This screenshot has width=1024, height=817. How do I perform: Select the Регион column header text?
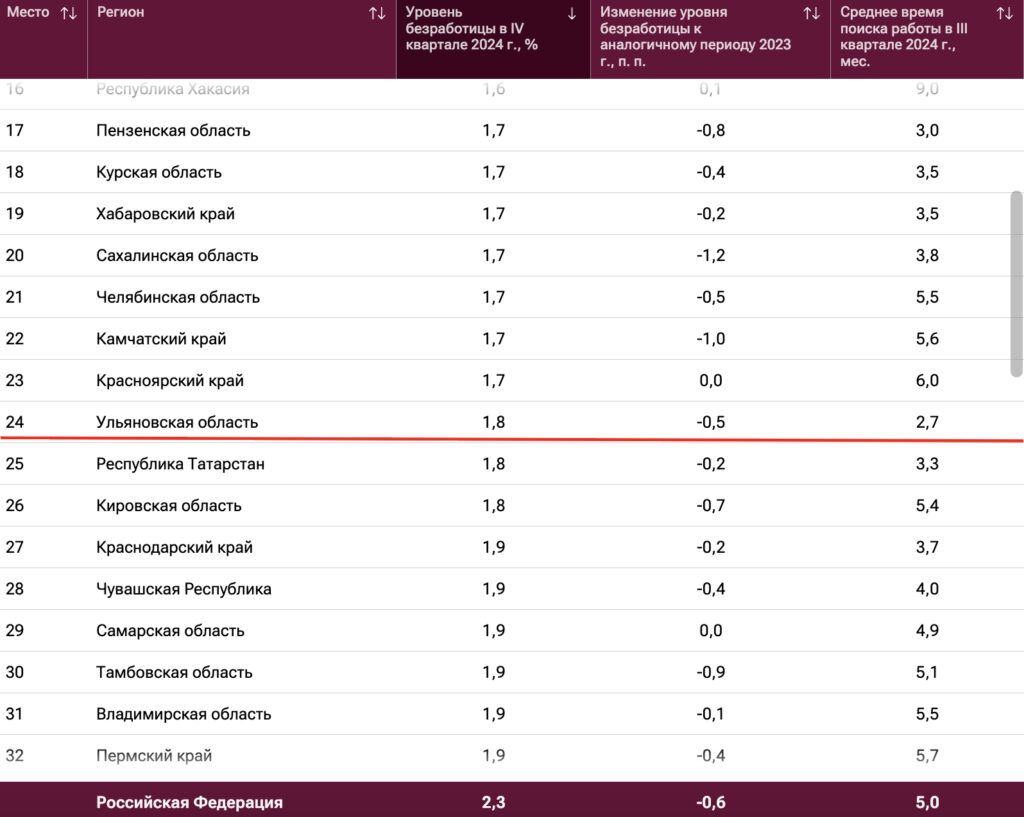pos(121,12)
